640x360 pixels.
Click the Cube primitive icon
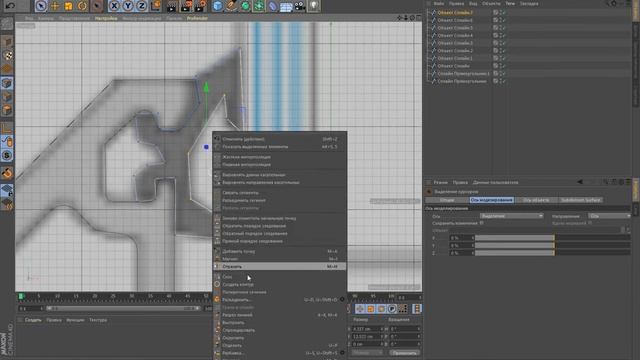pyautogui.click(x=218, y=6)
